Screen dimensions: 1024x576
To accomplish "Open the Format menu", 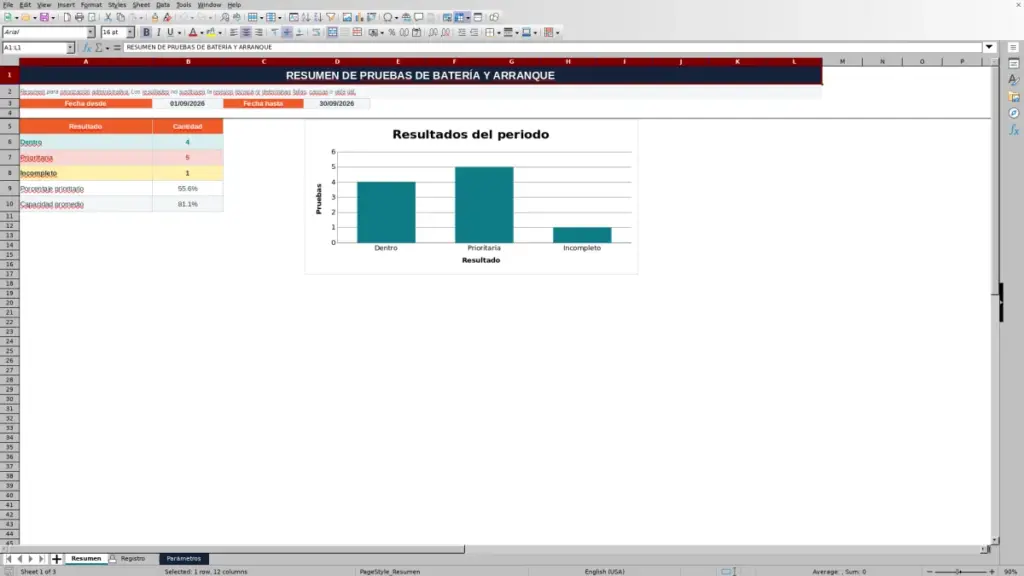I will point(91,5).
